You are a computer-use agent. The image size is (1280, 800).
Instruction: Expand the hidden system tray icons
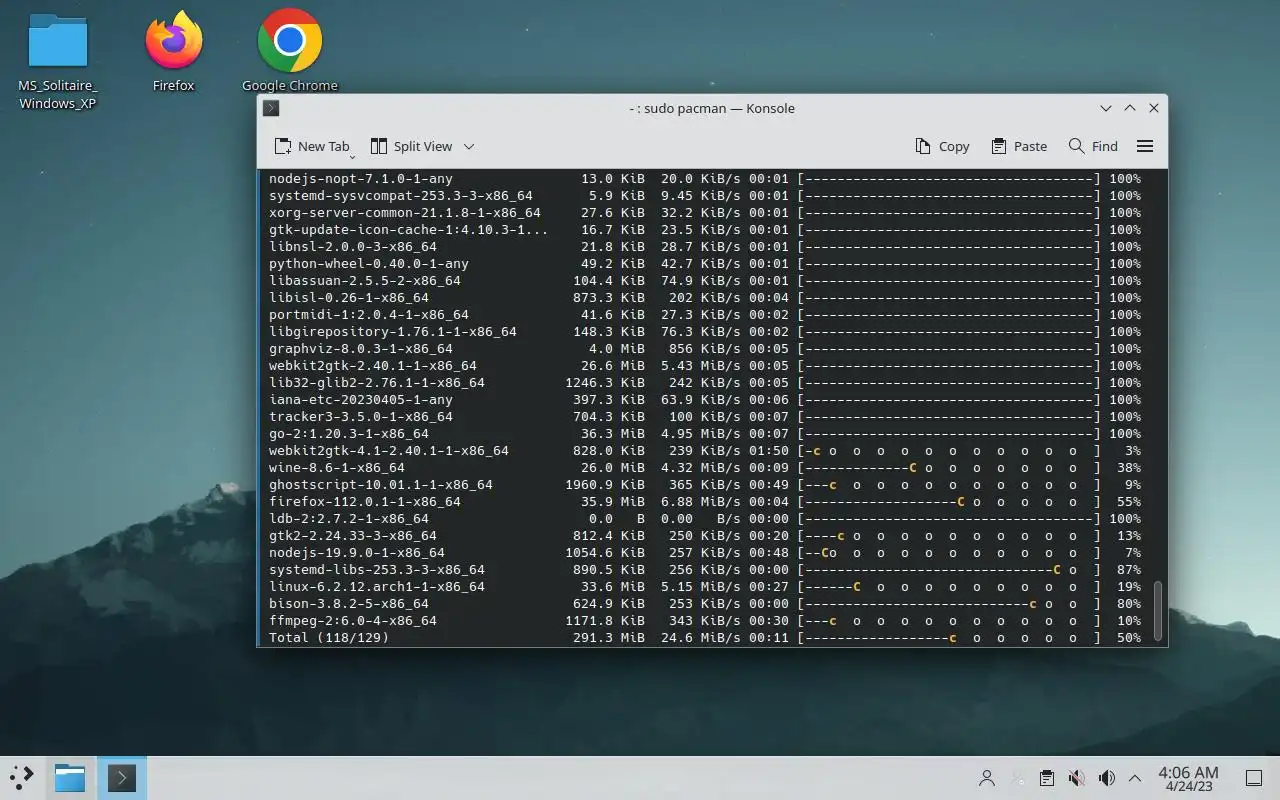(1135, 778)
